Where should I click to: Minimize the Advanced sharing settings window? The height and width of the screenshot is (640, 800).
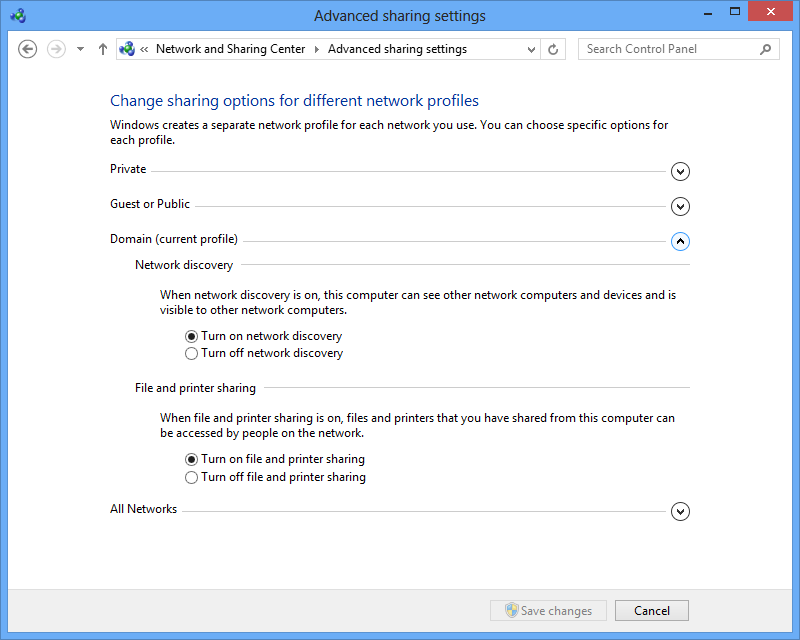pos(708,12)
